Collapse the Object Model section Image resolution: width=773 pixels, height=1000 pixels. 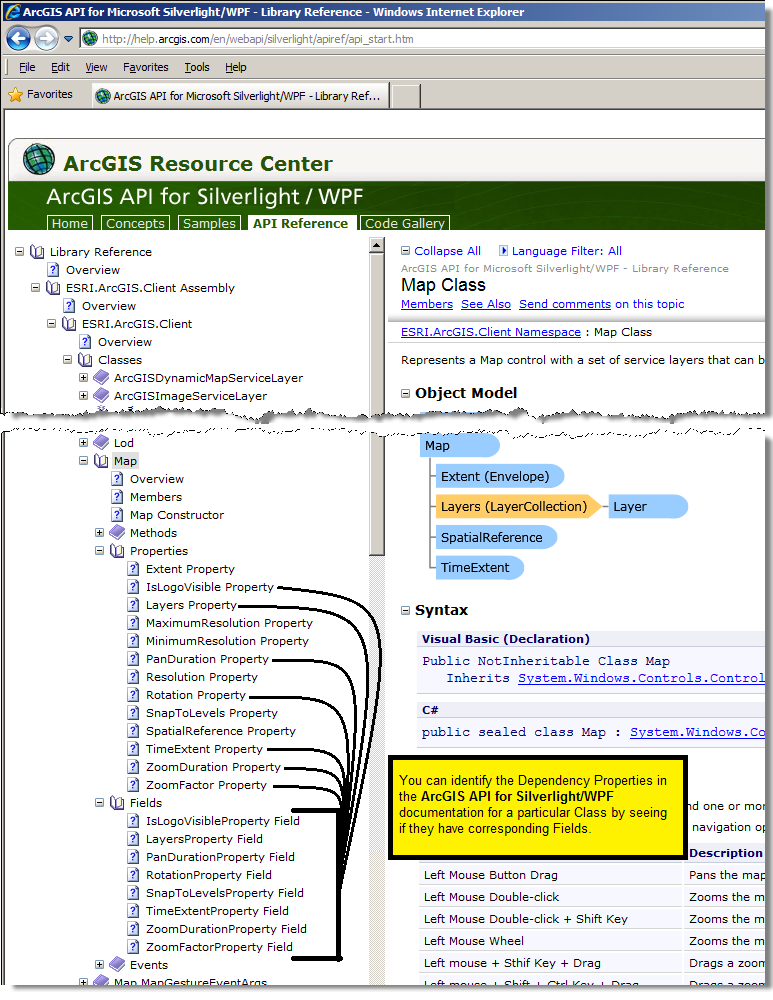405,393
